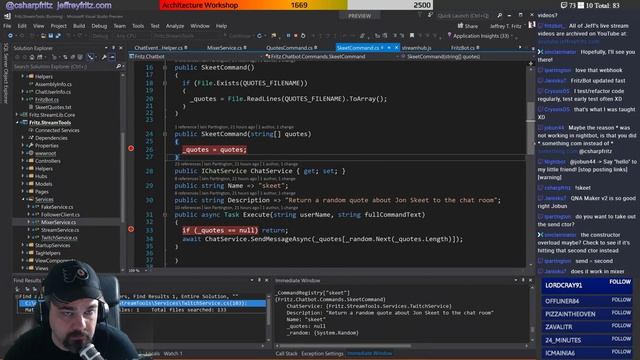Open the SkeetCommand(string[] quotes) member dropdown
The image size is (640, 360).
coord(464,57)
